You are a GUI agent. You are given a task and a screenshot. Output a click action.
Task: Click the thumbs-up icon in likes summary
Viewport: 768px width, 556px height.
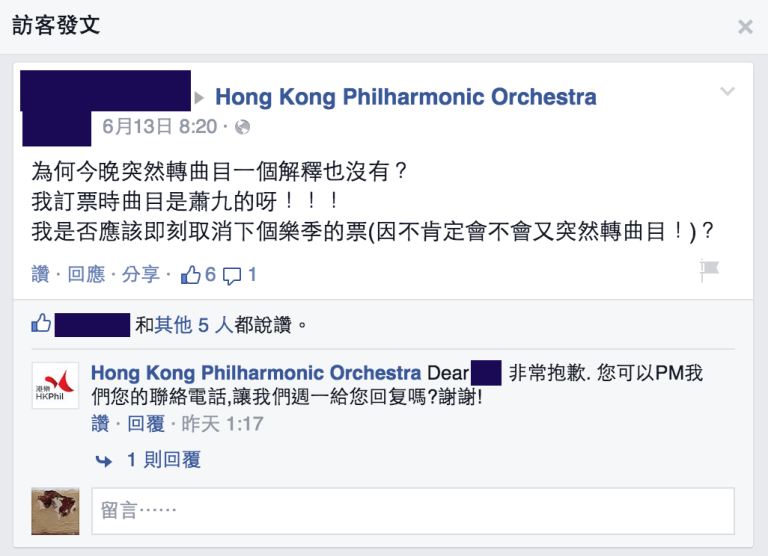(x=41, y=323)
